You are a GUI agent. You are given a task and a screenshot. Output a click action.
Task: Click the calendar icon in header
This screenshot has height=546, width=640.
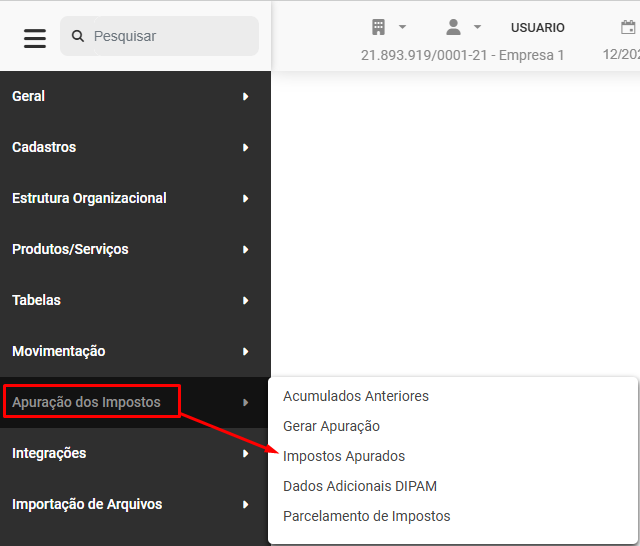point(628,27)
